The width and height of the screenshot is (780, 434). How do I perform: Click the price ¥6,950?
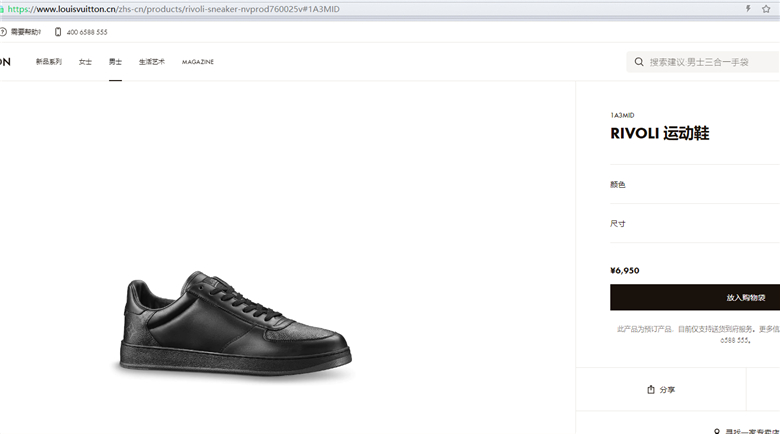tap(625, 270)
